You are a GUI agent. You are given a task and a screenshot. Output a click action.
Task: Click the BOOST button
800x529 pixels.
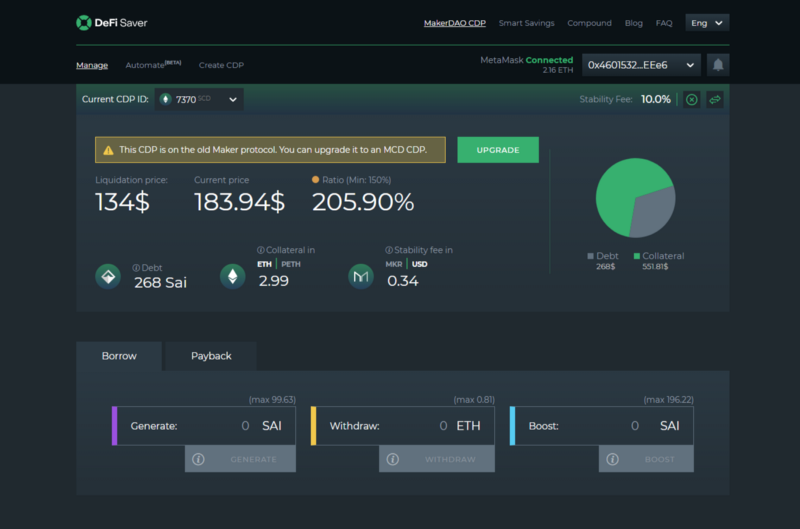pyautogui.click(x=646, y=459)
